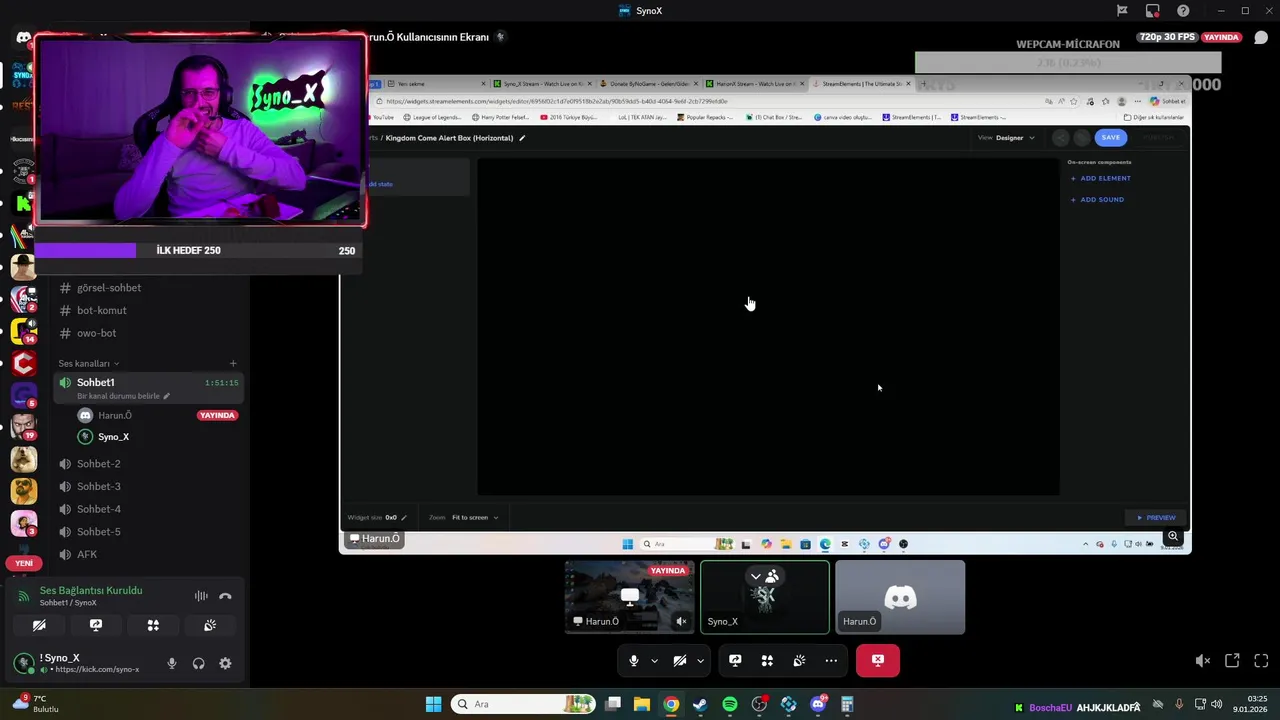Select Harun.Ö live stream thumbnail

629,597
